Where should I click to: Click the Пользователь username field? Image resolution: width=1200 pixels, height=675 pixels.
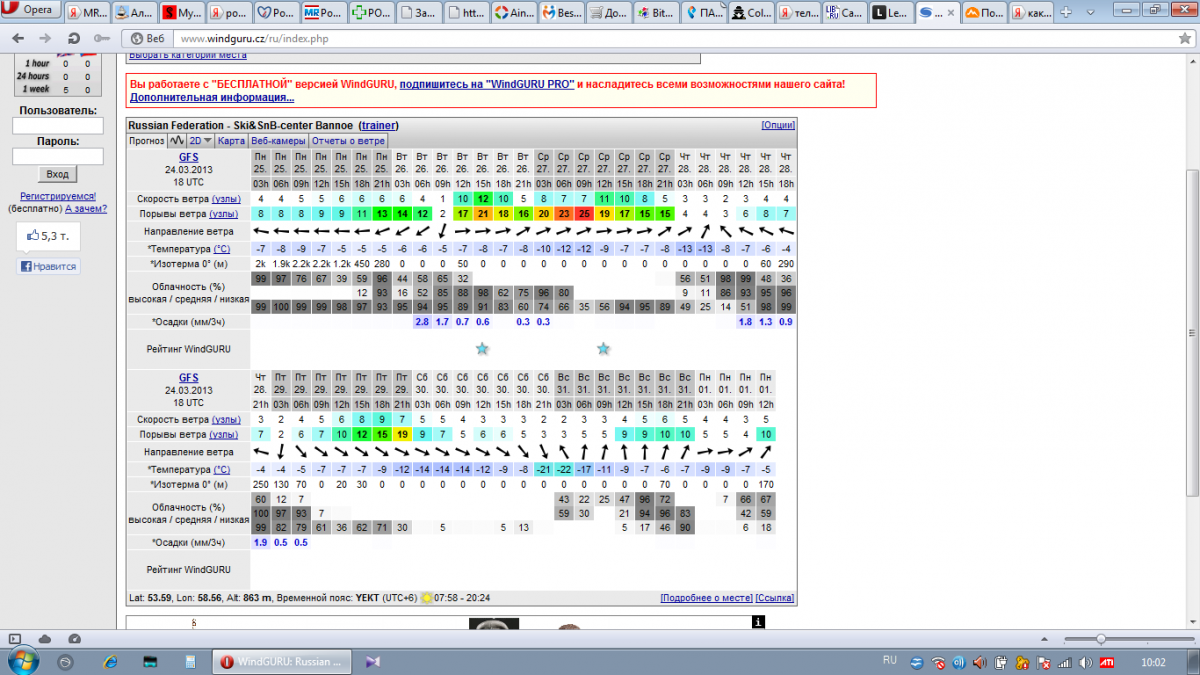pyautogui.click(x=58, y=126)
